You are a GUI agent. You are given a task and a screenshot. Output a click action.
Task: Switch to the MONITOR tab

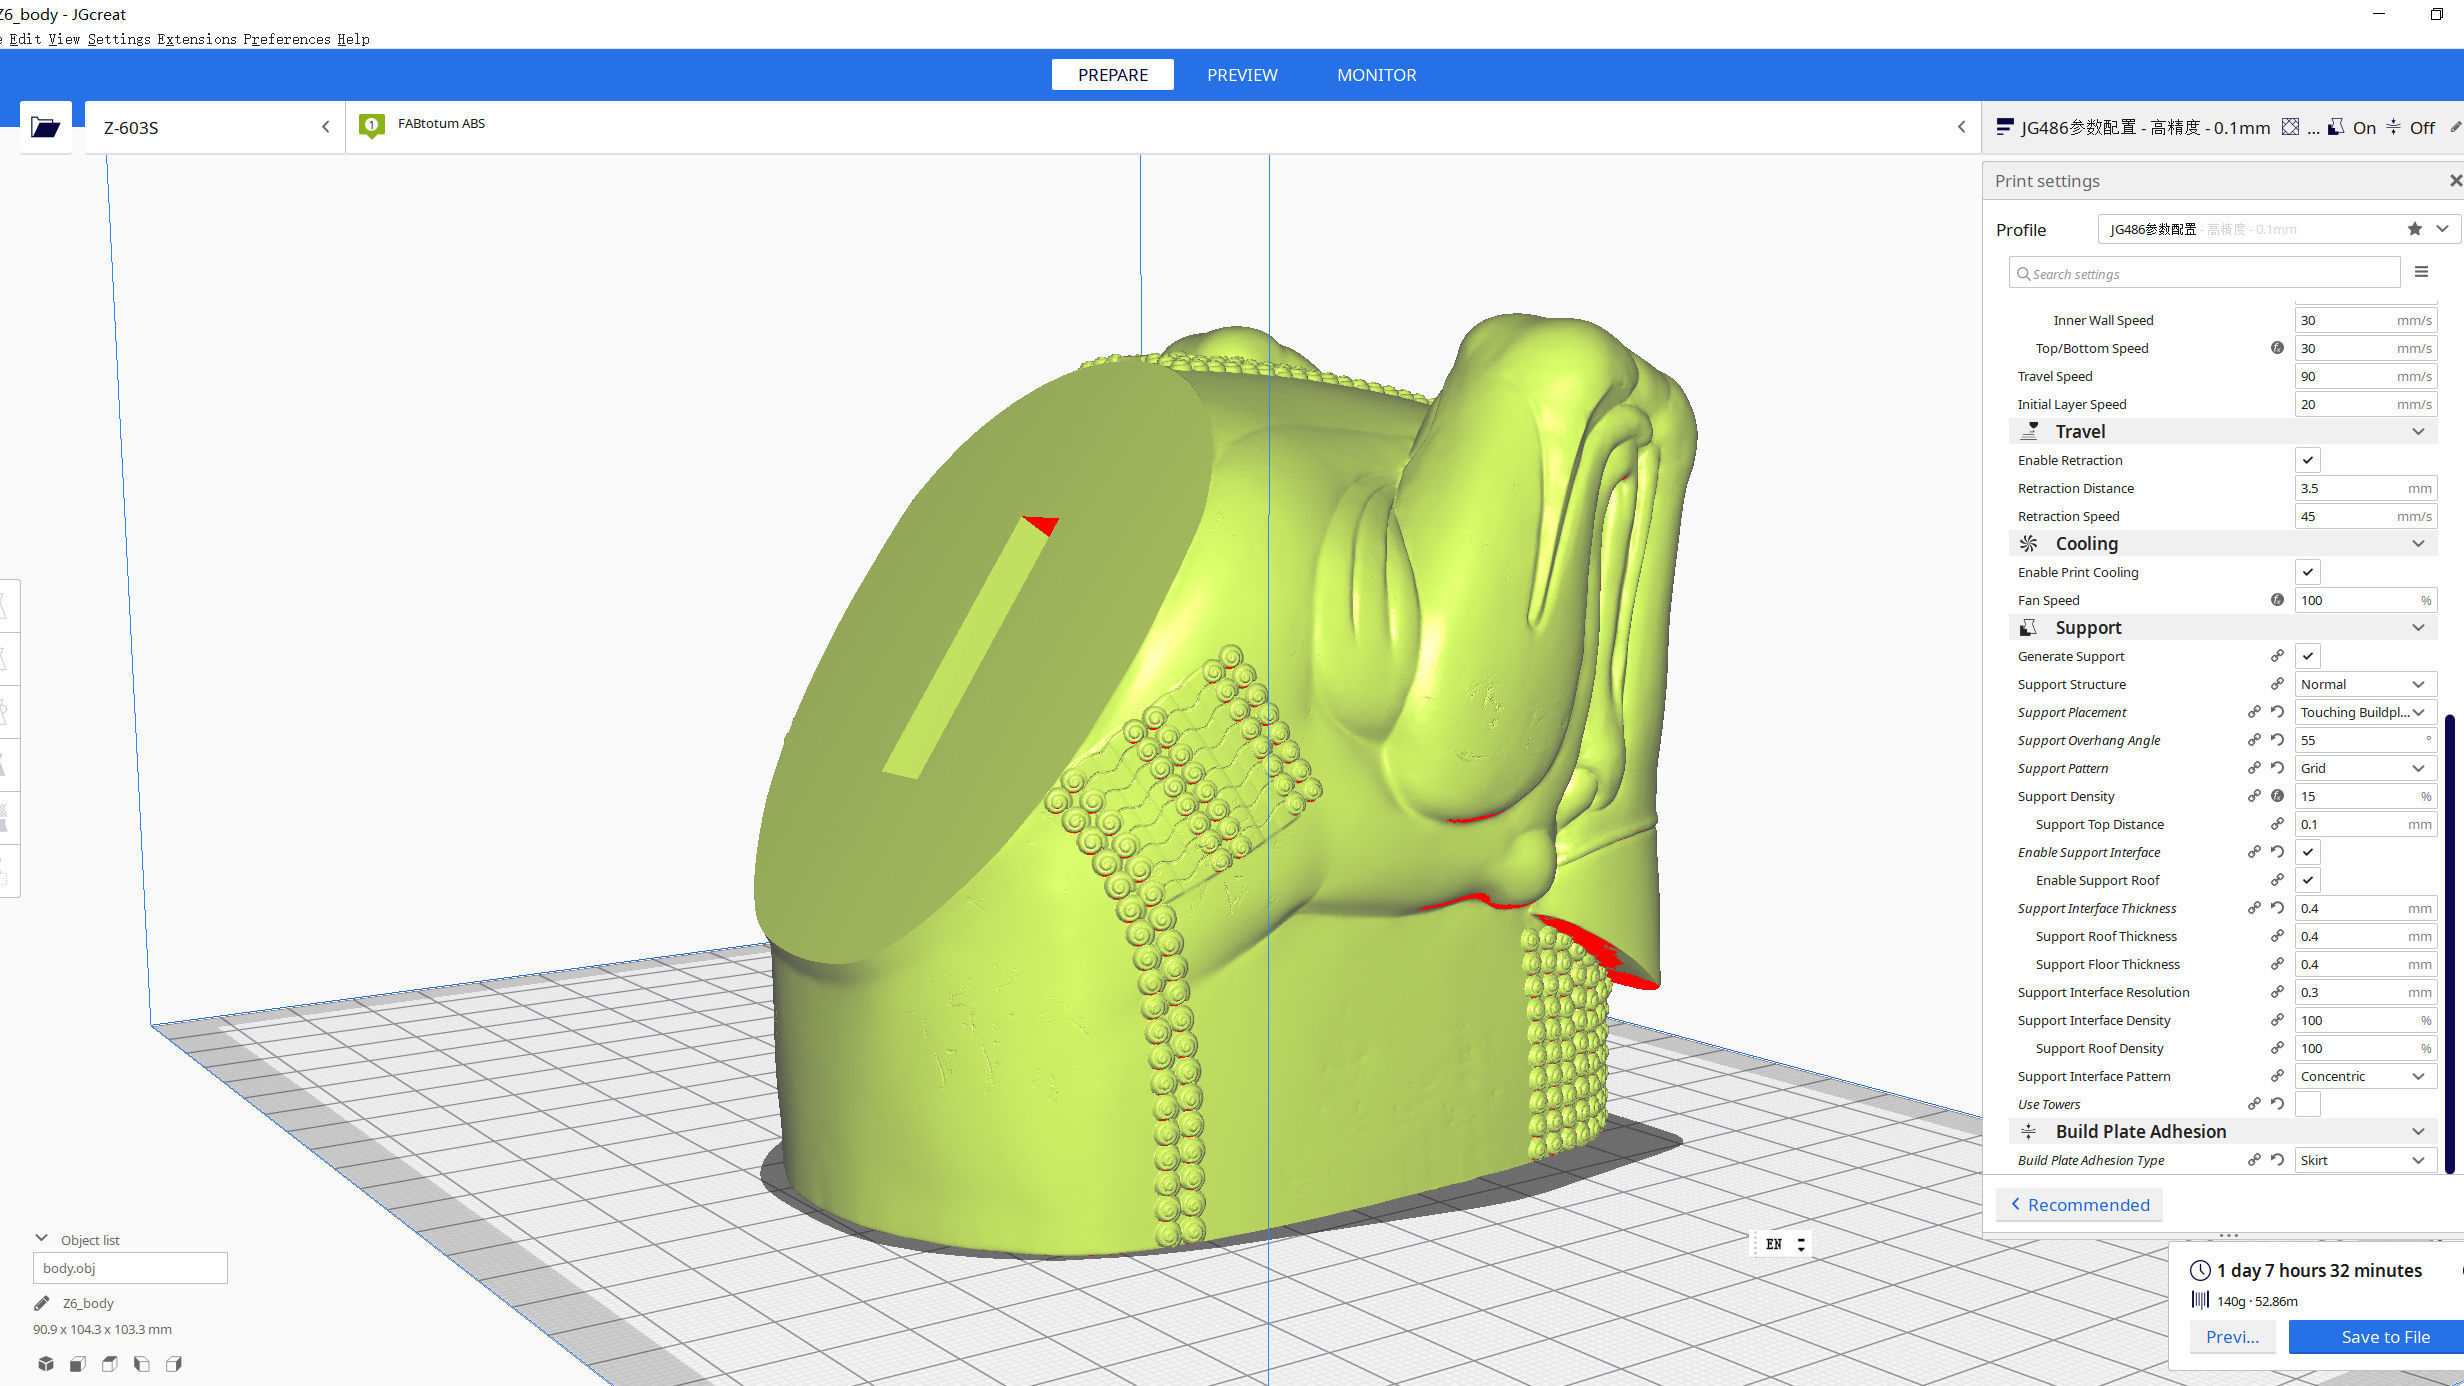1376,75
